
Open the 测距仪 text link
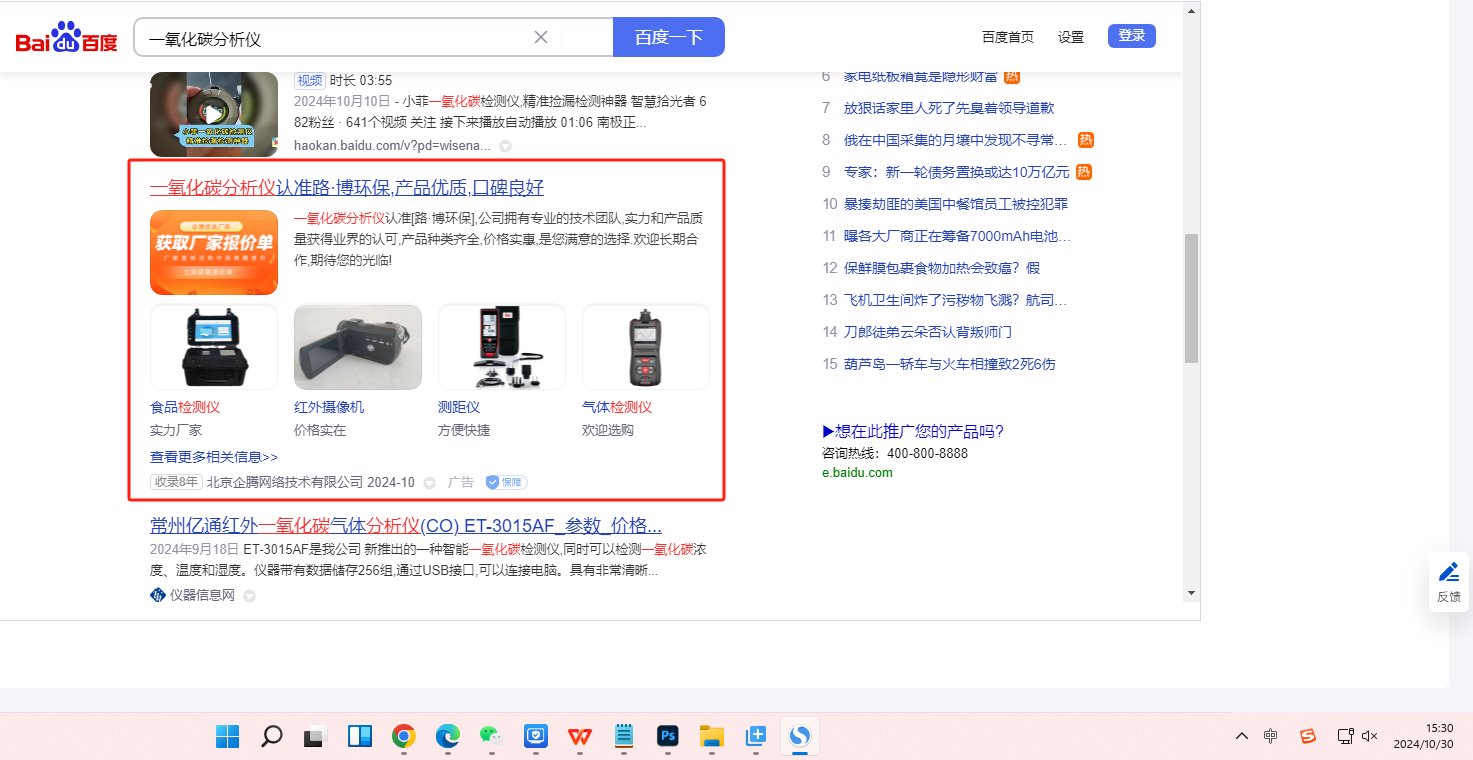(x=459, y=408)
